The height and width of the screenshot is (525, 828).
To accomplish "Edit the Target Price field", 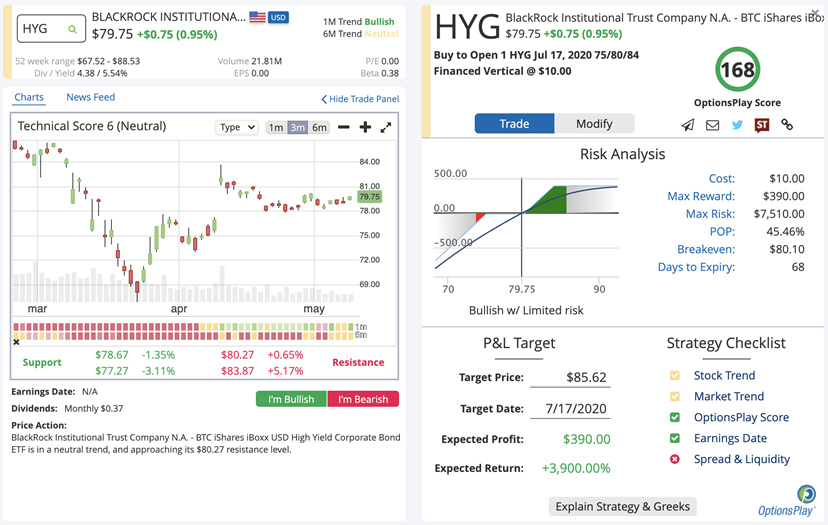I will point(570,377).
